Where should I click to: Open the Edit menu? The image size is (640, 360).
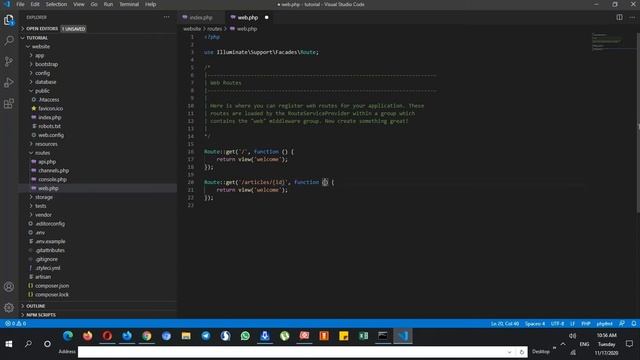pyautogui.click(x=35, y=4)
